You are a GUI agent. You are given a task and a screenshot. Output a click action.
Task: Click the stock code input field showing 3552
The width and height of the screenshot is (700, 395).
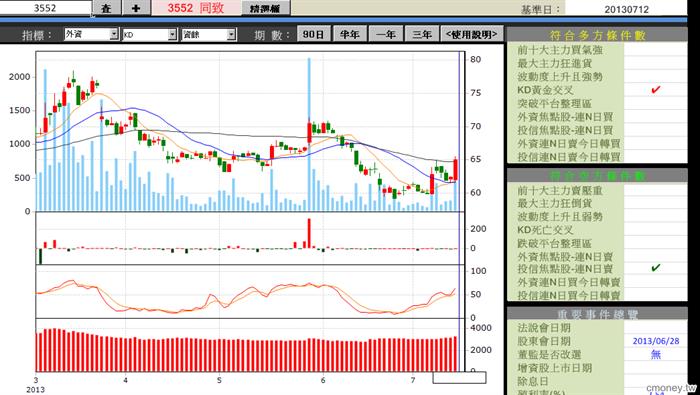point(46,8)
